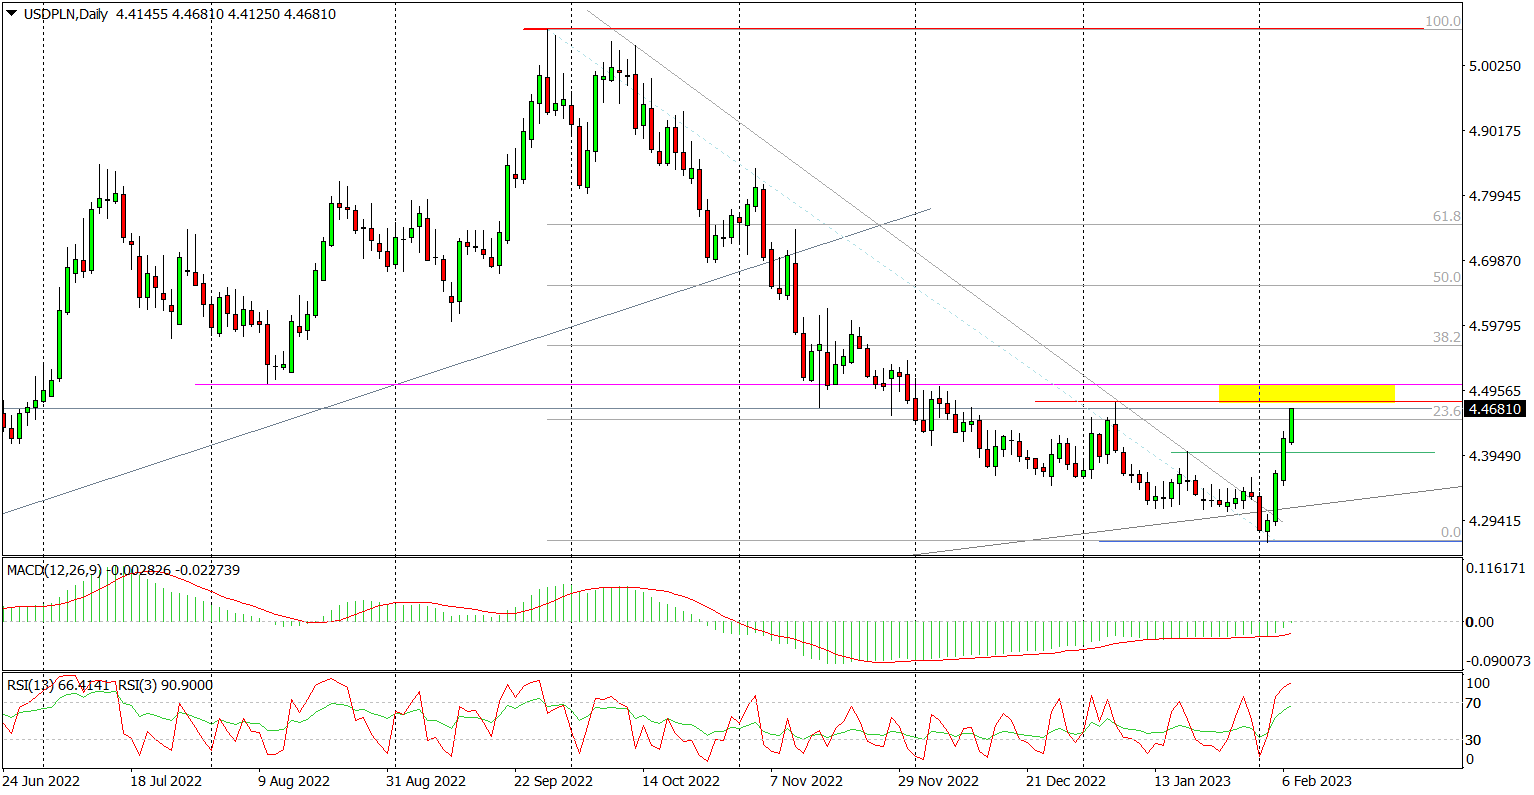Select the RSI 100 scale label
This screenshot has height=795, width=1534.
coord(1477,683)
